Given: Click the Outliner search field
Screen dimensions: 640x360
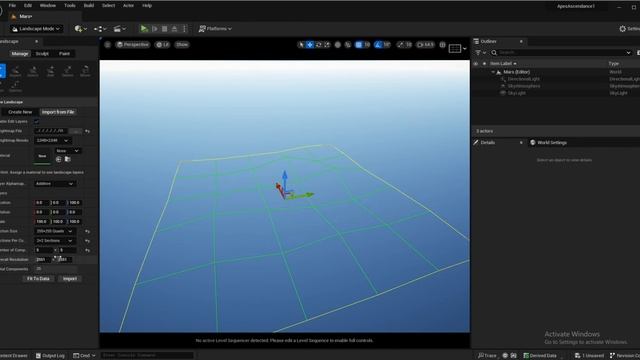Looking at the screenshot, I should [561, 53].
